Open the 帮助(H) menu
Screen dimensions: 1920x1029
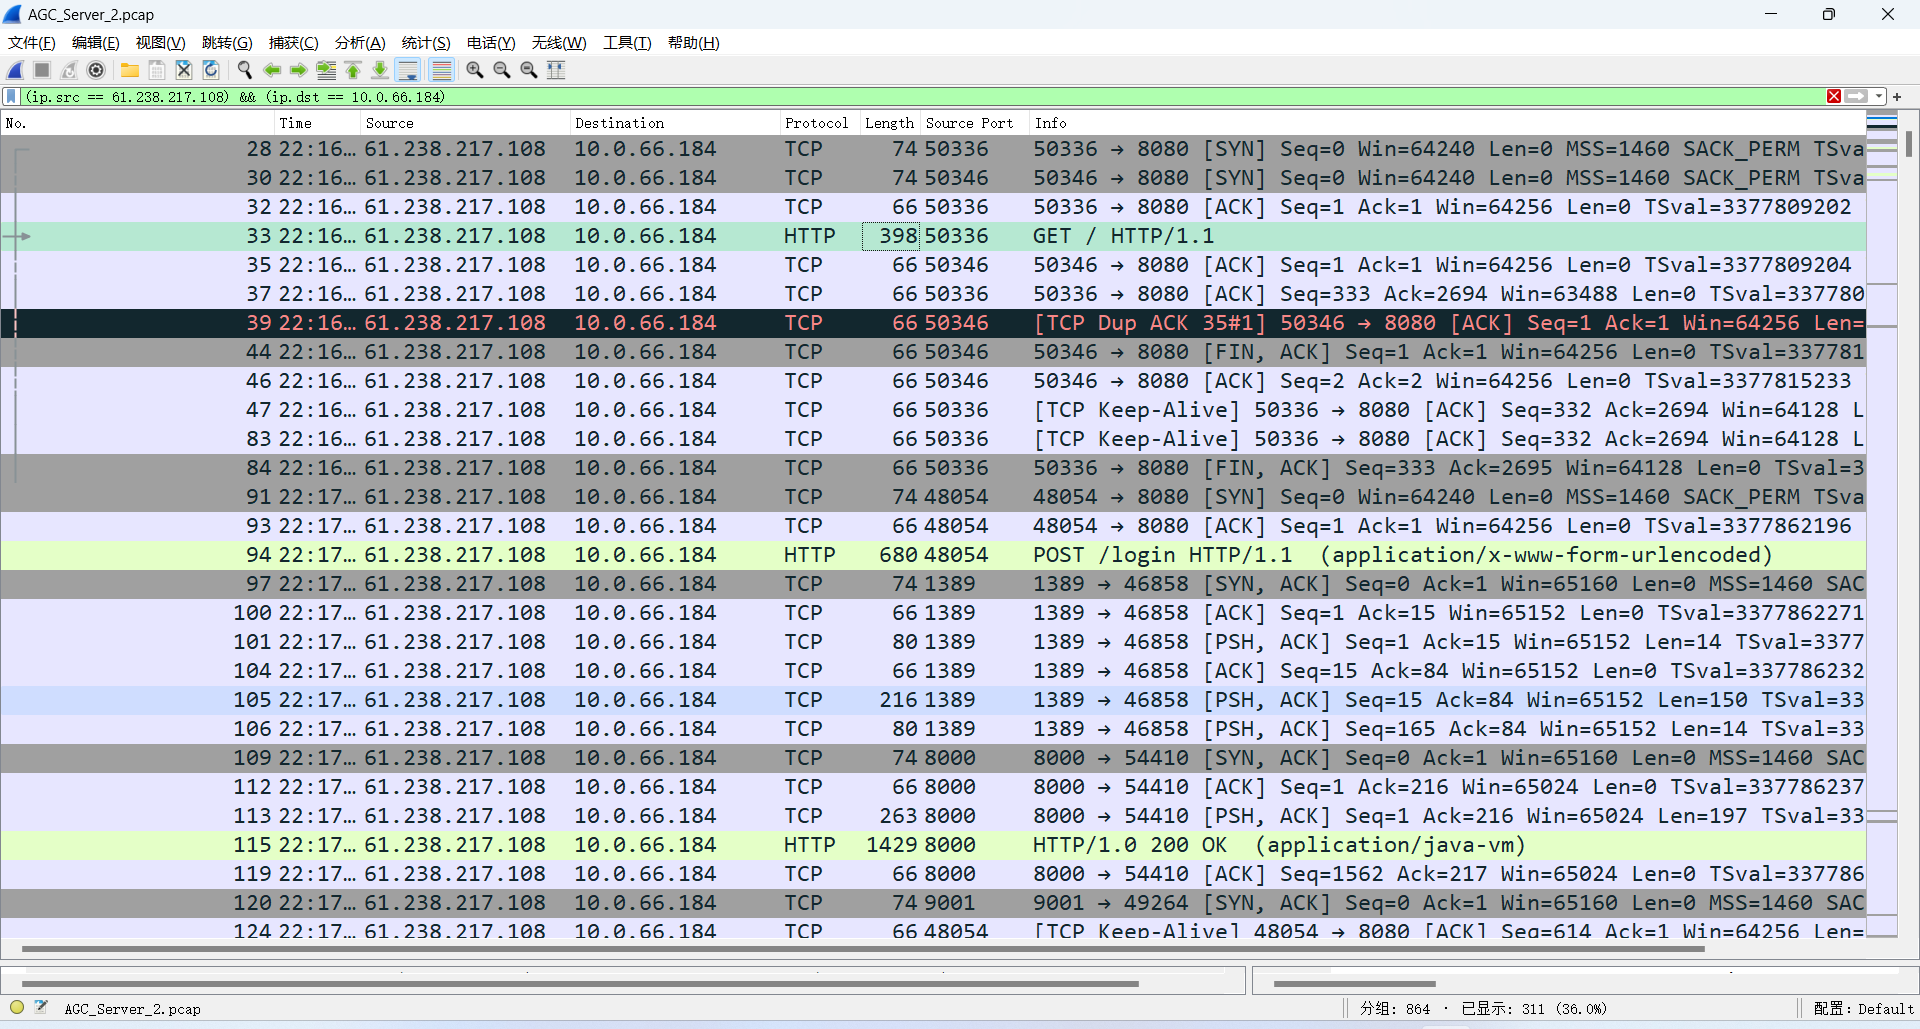coord(694,43)
